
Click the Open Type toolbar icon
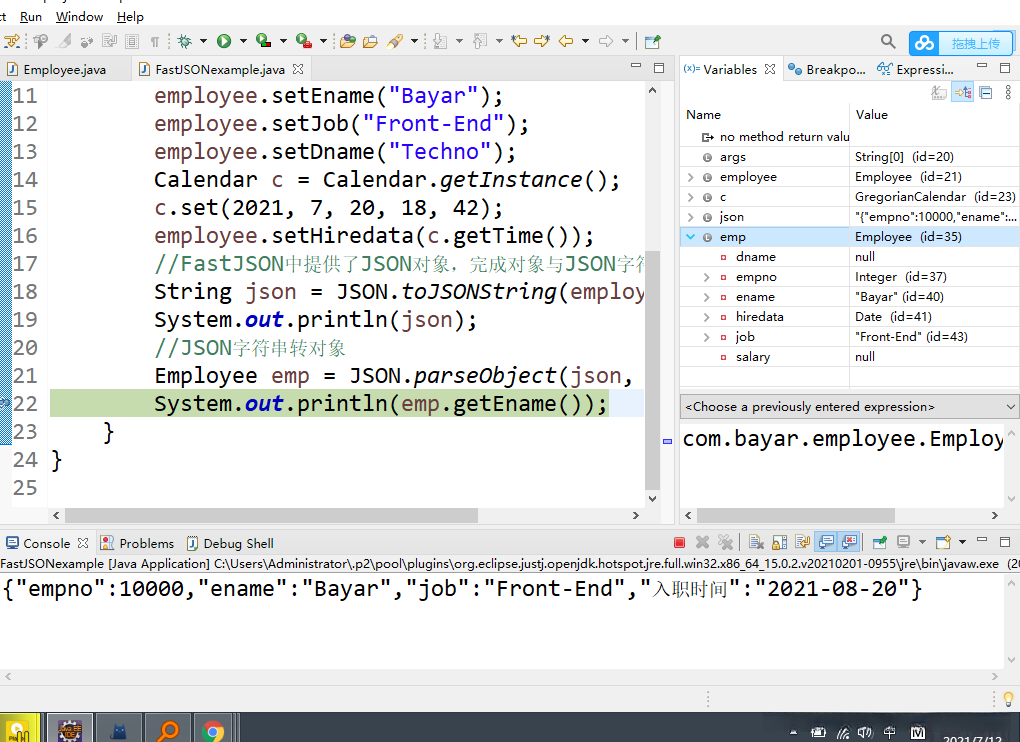tap(347, 41)
